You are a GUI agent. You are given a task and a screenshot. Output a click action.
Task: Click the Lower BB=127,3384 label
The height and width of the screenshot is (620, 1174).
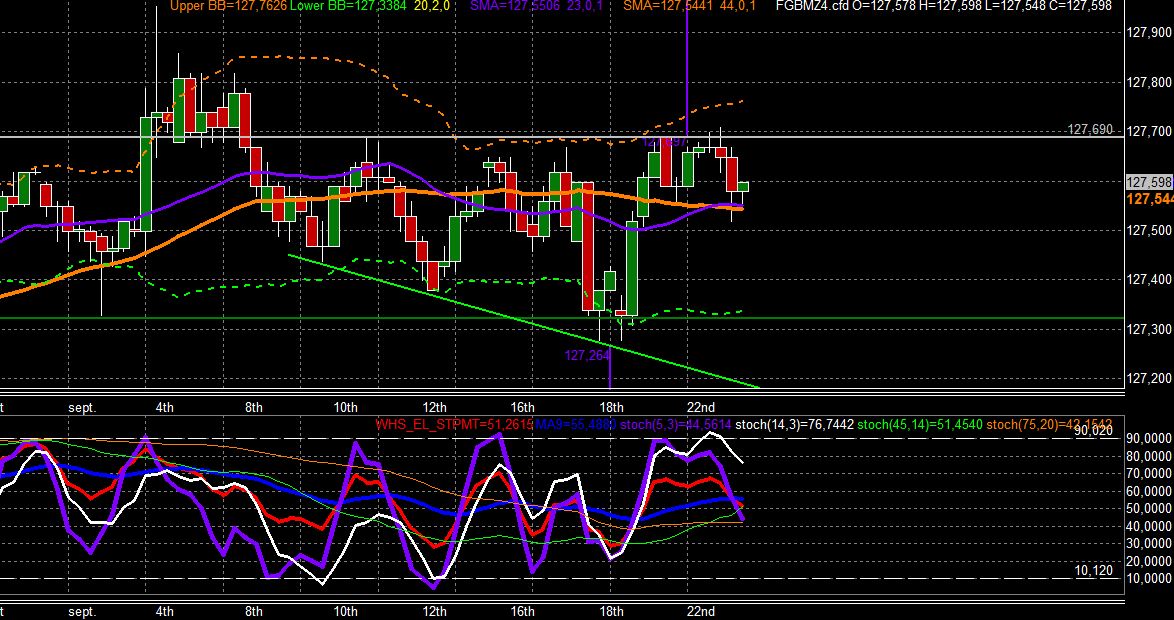point(349,6)
